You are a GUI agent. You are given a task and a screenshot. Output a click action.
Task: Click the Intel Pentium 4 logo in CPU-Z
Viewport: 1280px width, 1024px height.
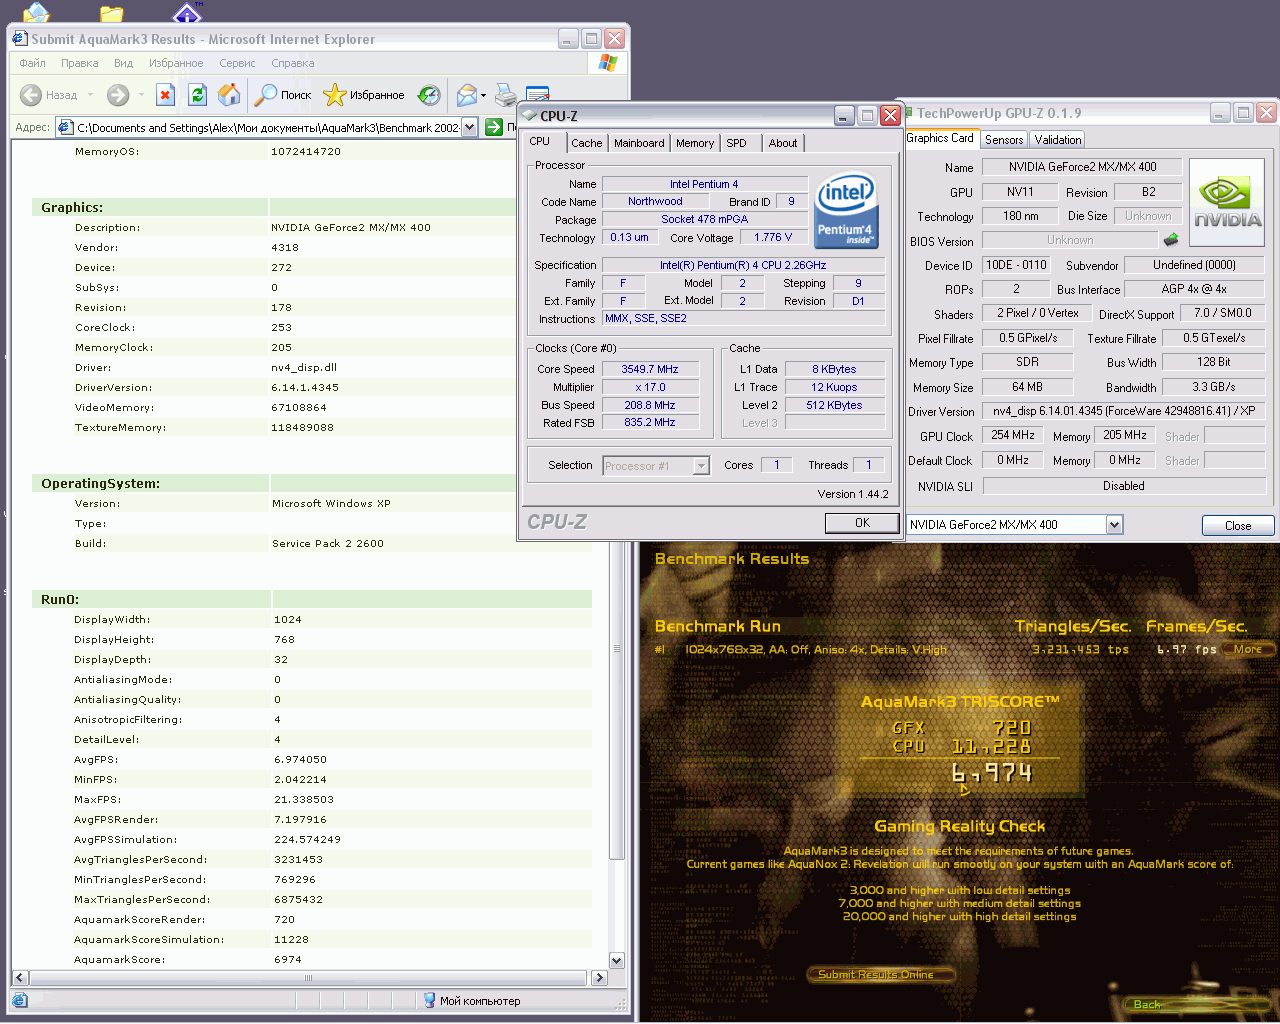point(847,210)
